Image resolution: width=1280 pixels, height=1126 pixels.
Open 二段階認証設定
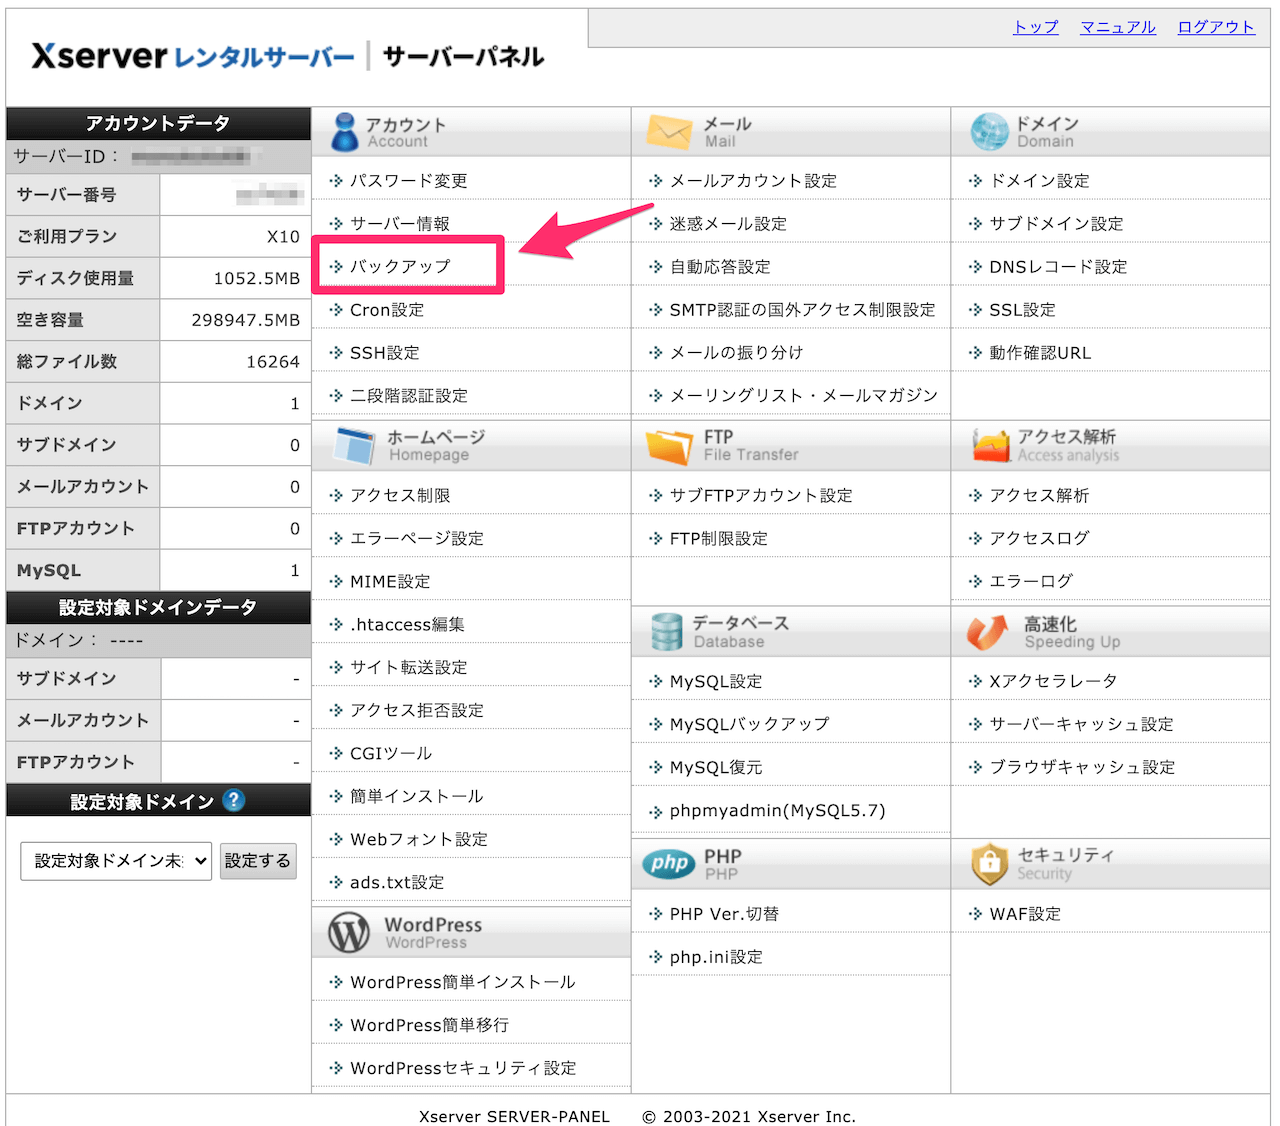[x=409, y=396]
